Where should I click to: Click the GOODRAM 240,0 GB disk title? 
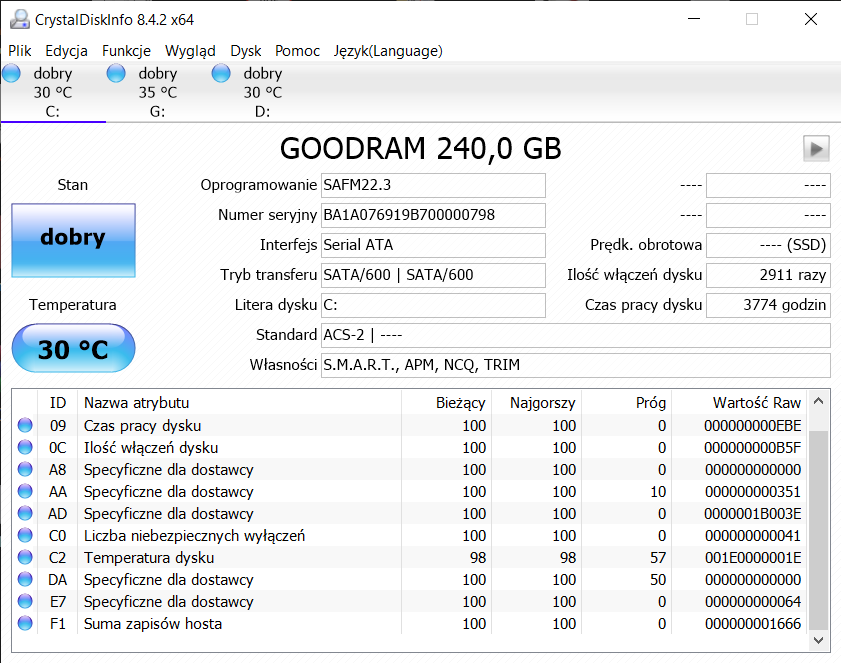[x=420, y=149]
